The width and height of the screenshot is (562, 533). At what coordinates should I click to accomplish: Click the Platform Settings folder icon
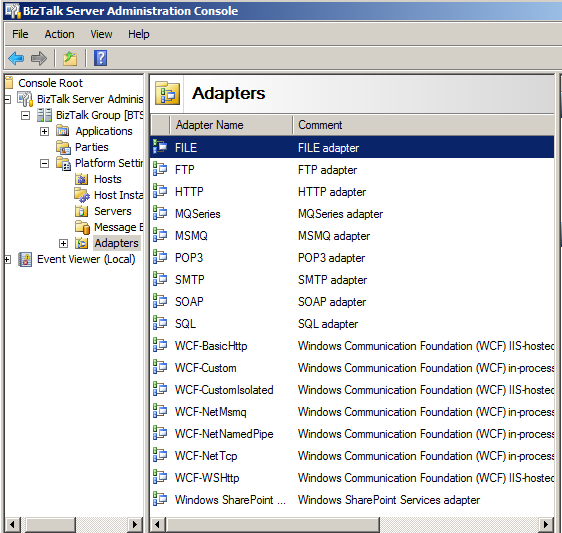coord(63,163)
